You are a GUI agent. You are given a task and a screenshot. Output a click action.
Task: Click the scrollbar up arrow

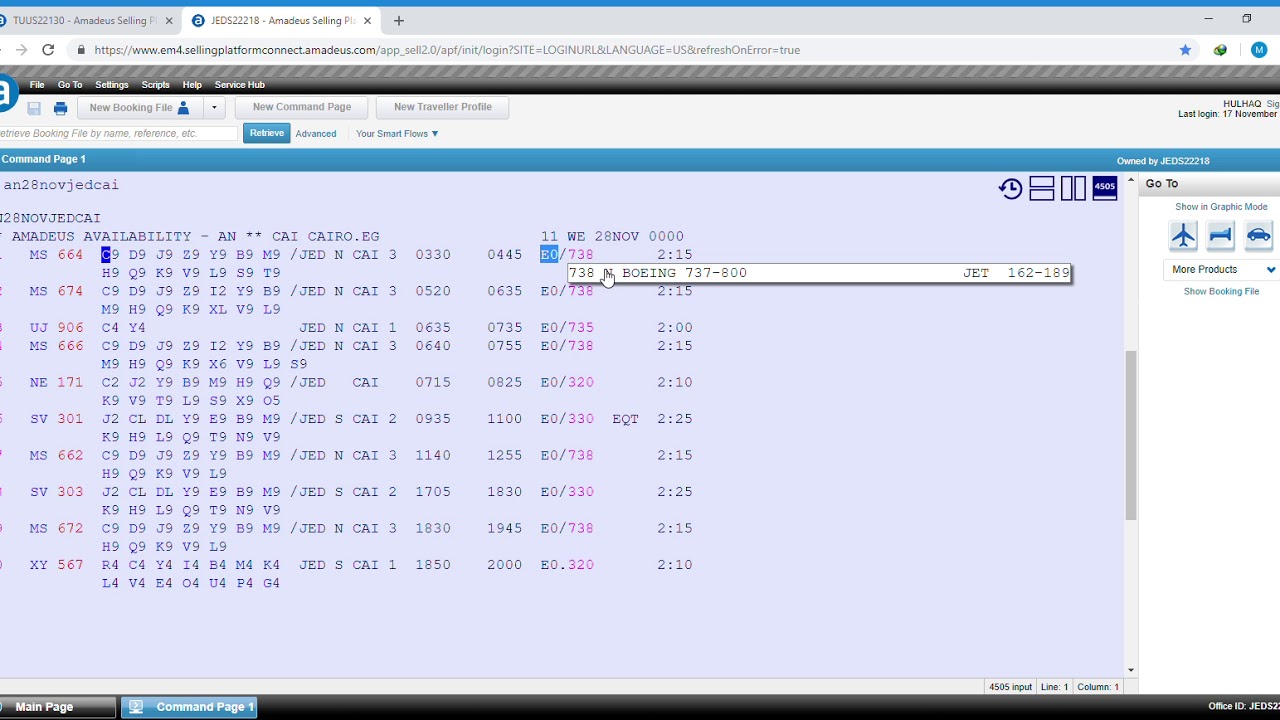[1131, 182]
